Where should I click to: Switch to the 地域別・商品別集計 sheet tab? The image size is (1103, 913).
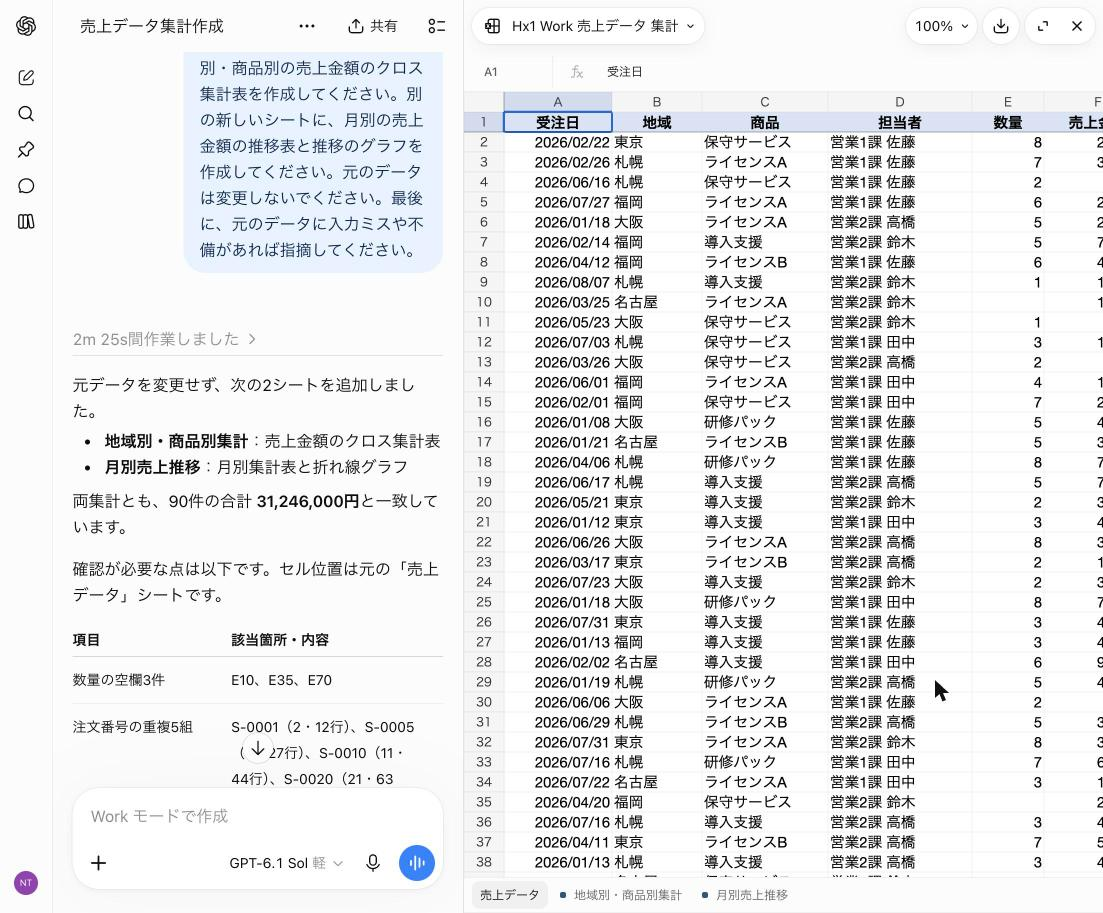[620, 895]
